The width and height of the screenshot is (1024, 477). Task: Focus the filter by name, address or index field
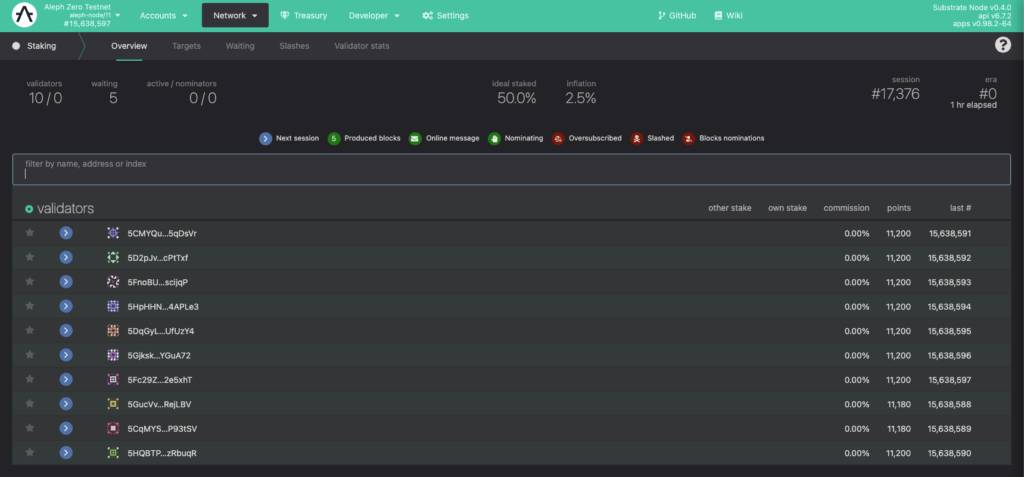click(x=511, y=169)
